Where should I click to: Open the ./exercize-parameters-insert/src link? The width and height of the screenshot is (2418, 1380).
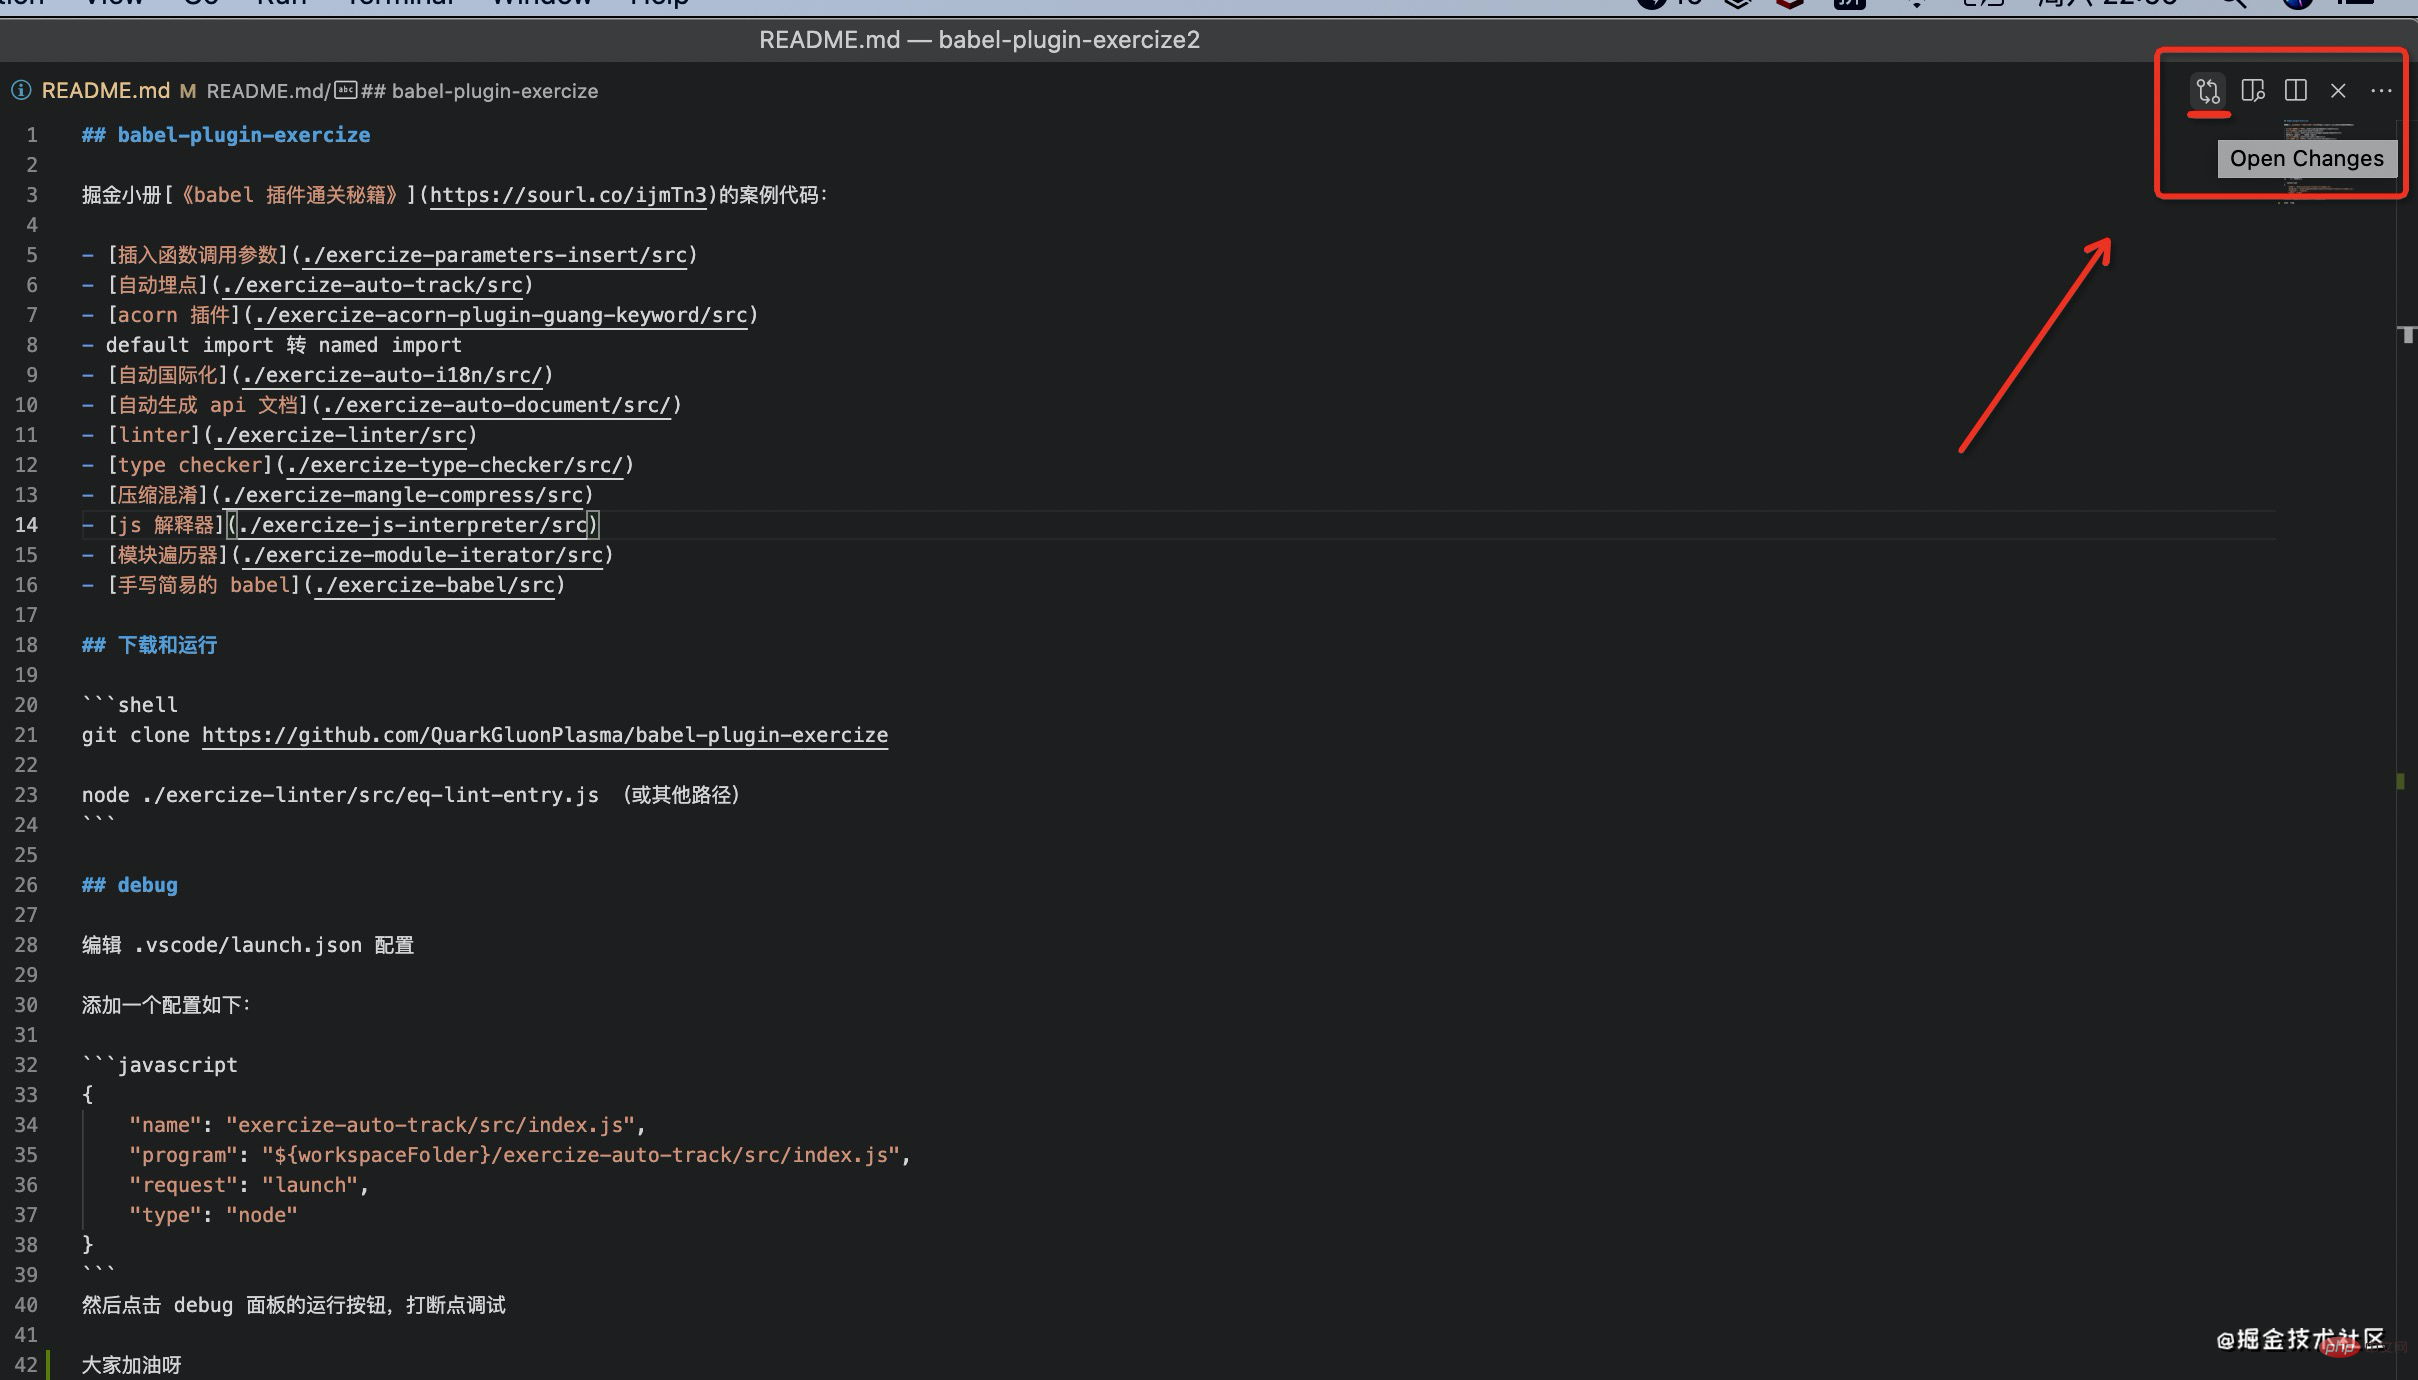tap(494, 255)
